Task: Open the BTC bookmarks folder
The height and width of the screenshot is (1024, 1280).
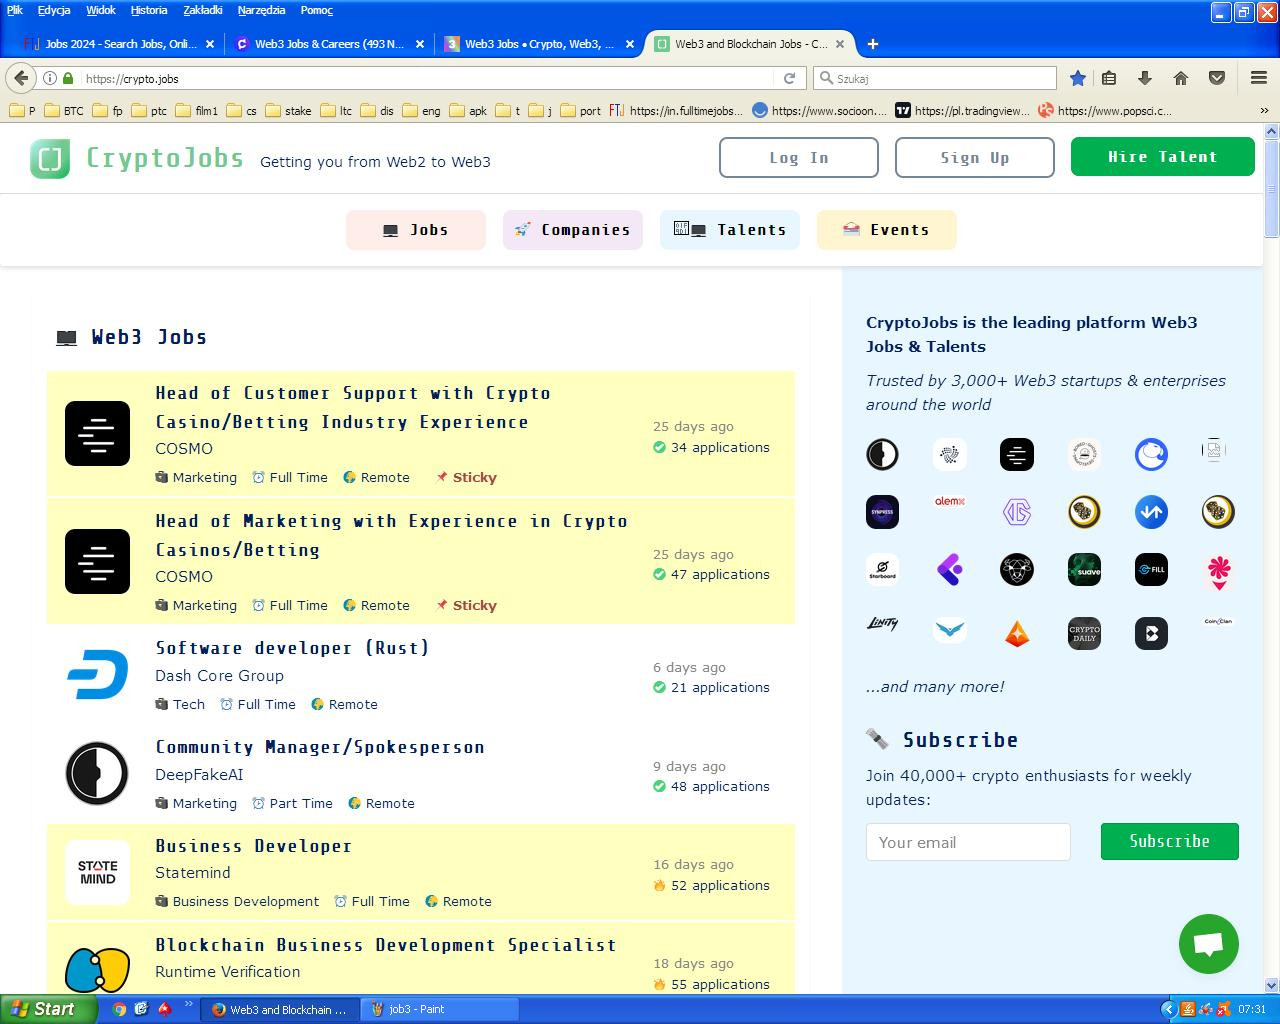Action: 65,111
